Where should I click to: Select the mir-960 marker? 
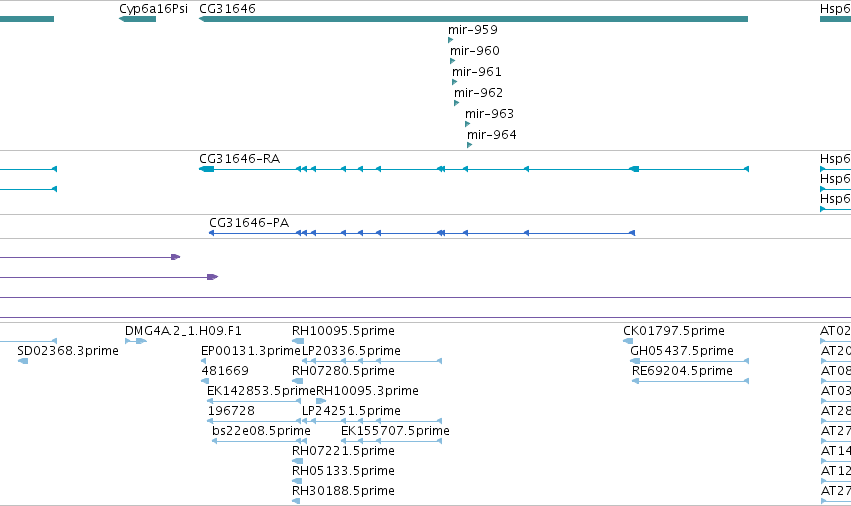click(x=453, y=61)
